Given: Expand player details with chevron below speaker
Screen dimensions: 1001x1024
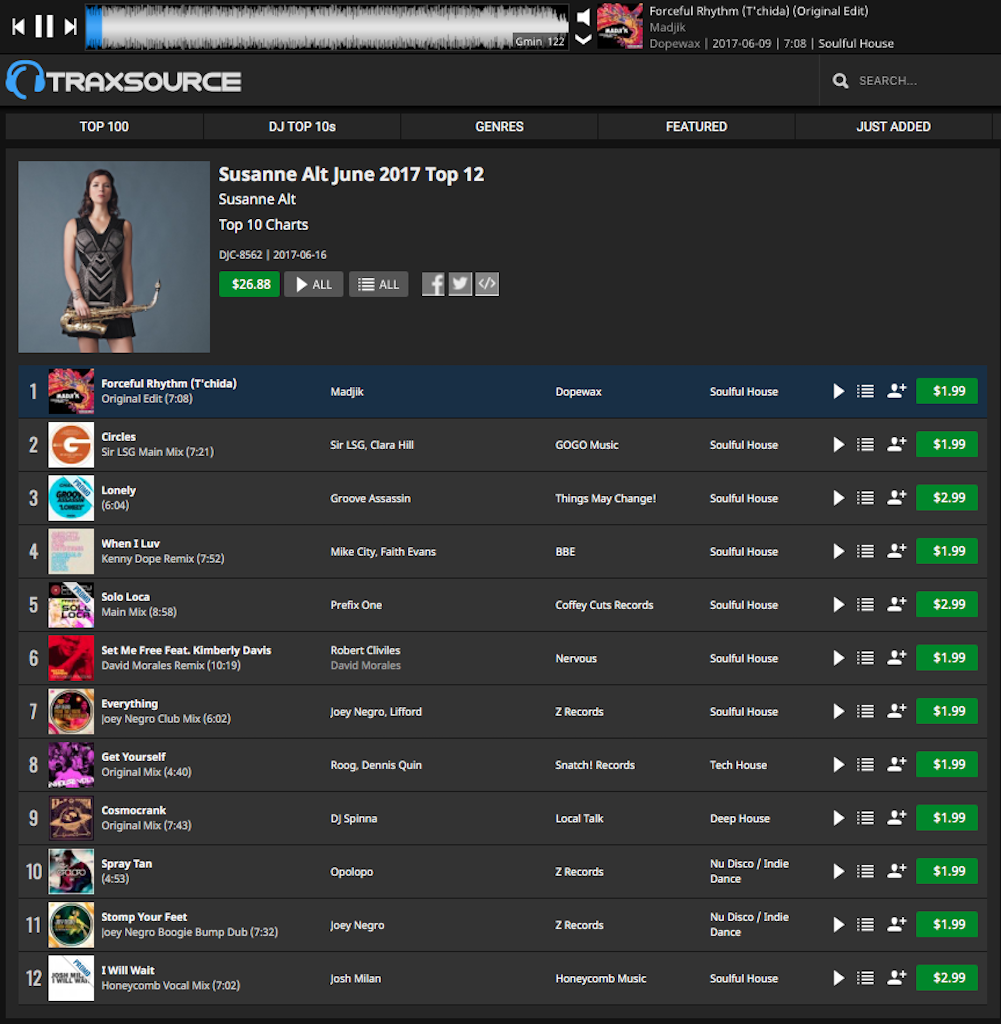Looking at the screenshot, I should click(583, 40).
